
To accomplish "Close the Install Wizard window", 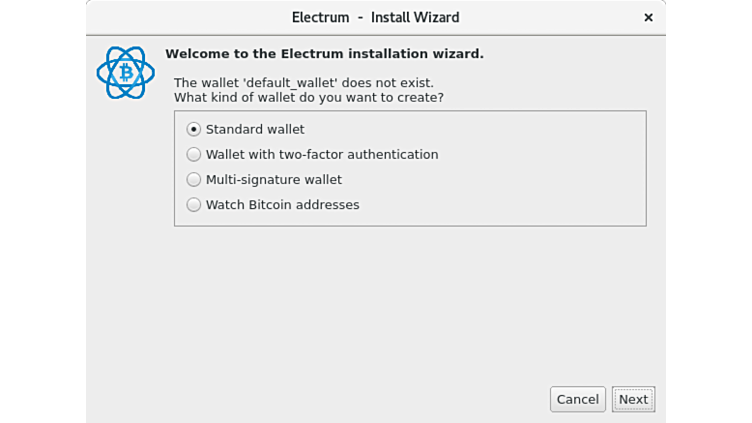I will [648, 17].
